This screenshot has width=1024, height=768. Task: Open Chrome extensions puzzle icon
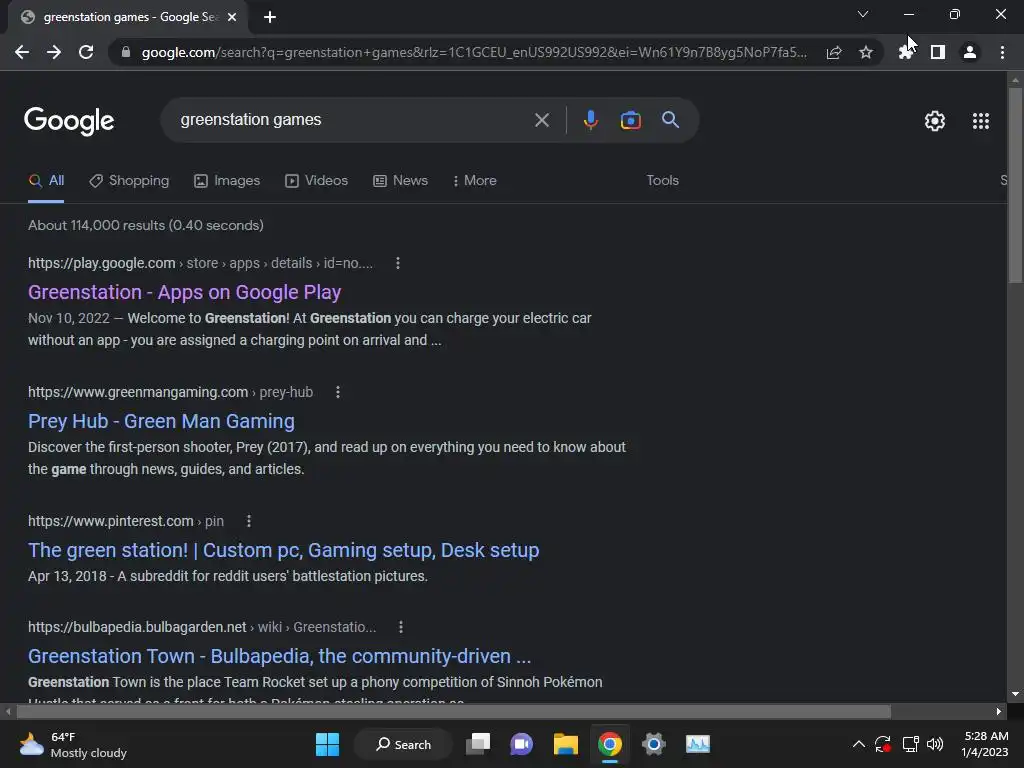[x=906, y=52]
